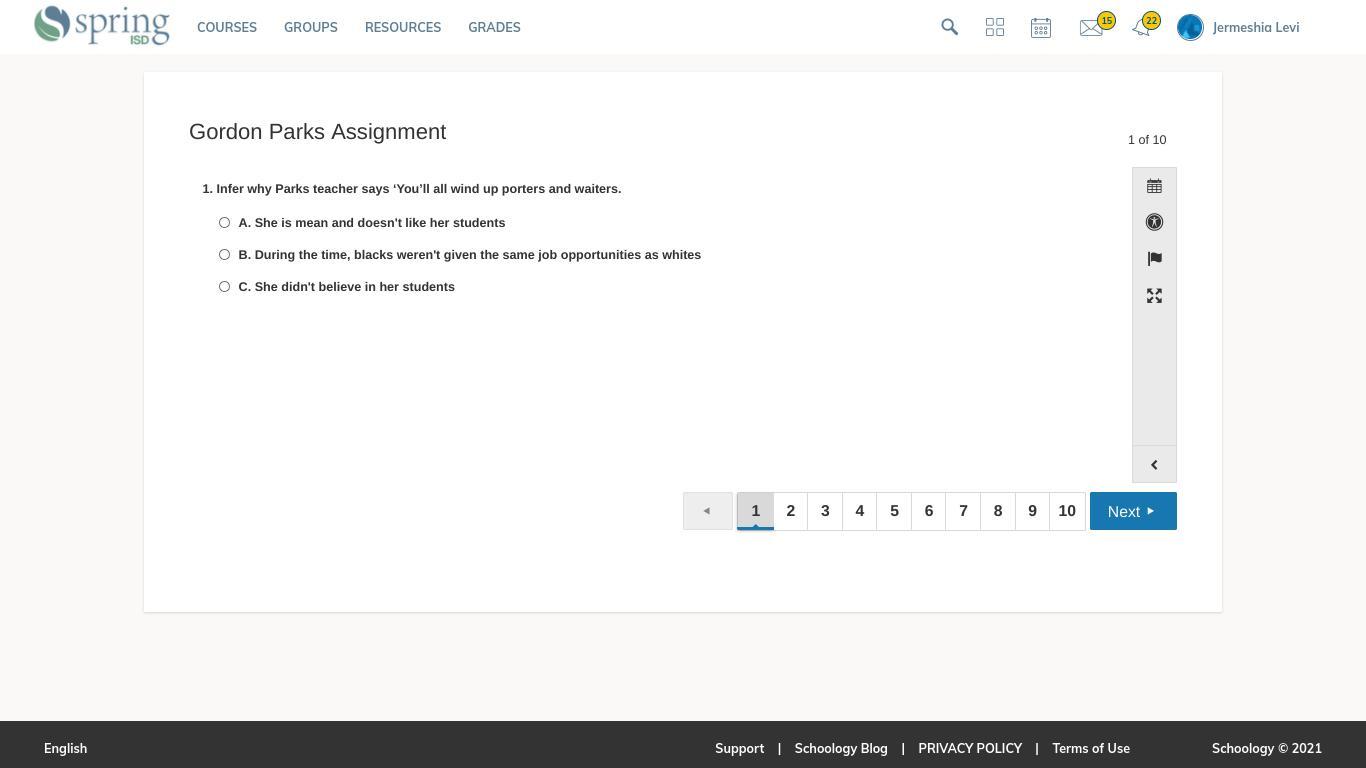Open the COURSES menu

coord(227,27)
